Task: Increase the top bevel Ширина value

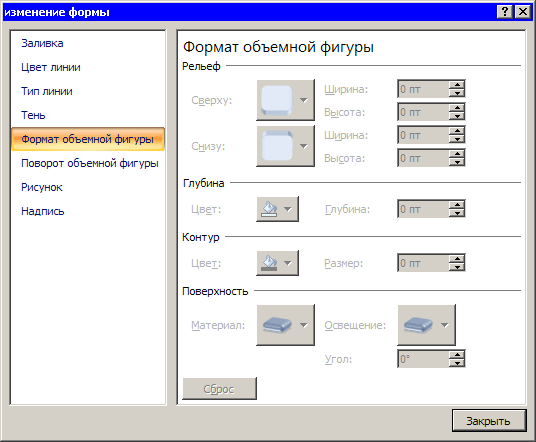Action: tap(457, 84)
